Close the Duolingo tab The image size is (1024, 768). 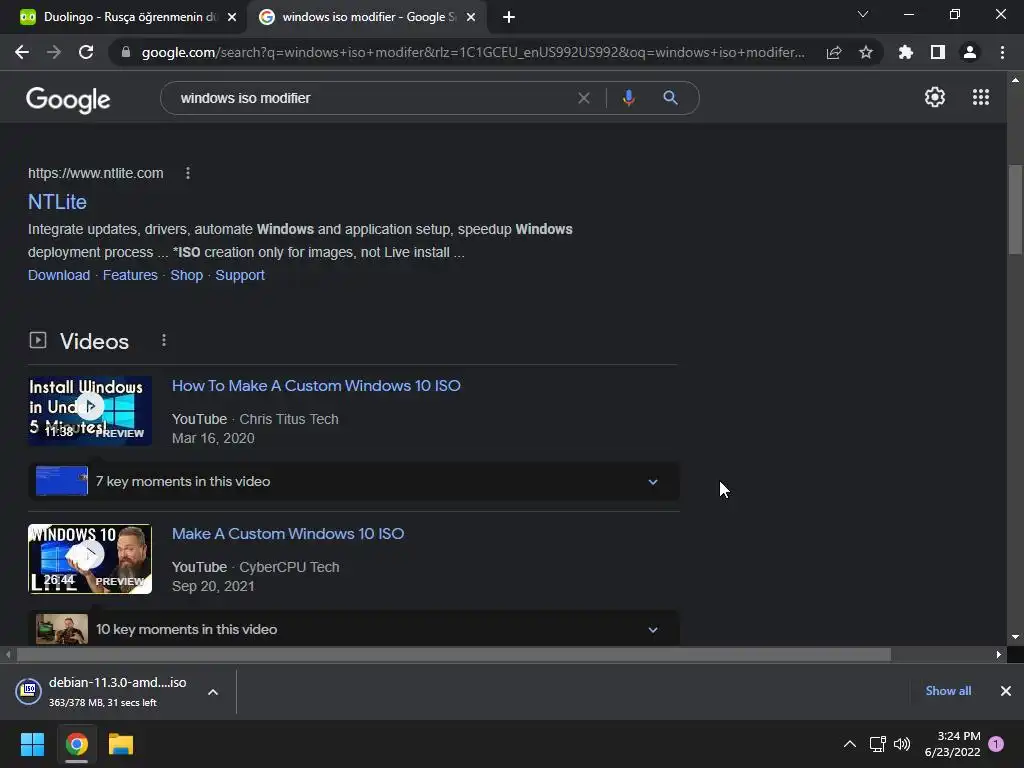232,17
